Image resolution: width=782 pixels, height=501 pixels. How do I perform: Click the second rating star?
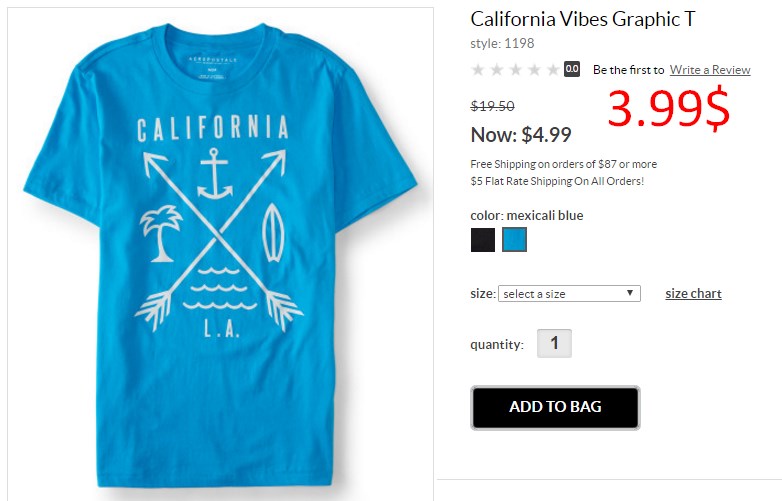click(x=497, y=70)
